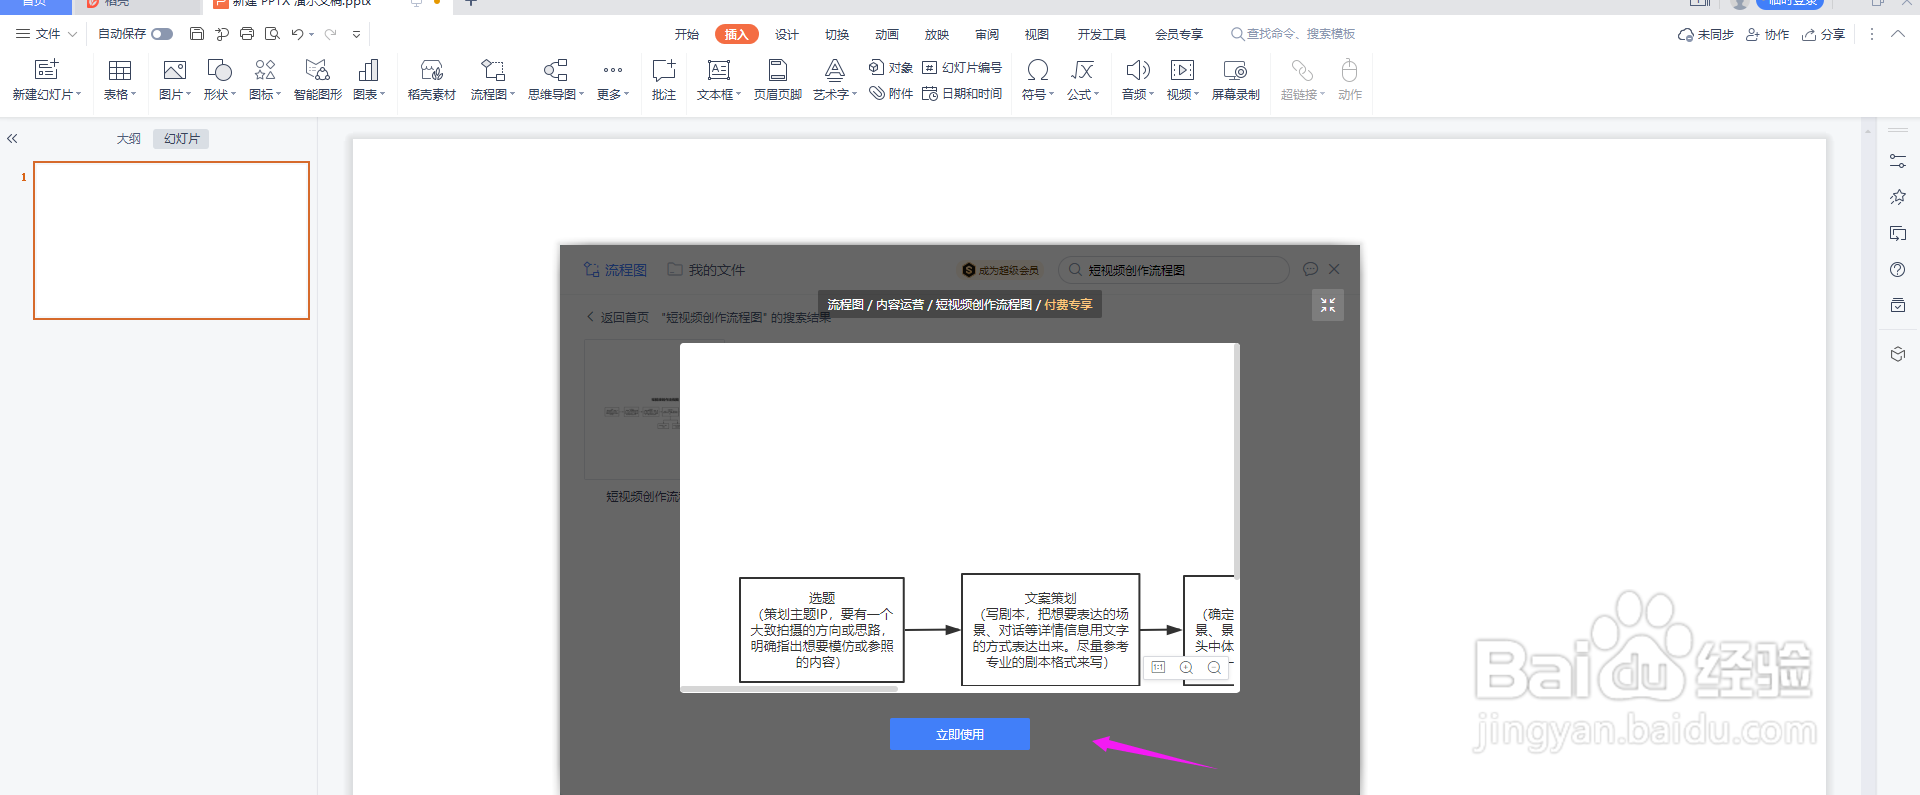This screenshot has height=795, width=1920.
Task: Switch to the 动画 animation tab
Action: tap(887, 34)
